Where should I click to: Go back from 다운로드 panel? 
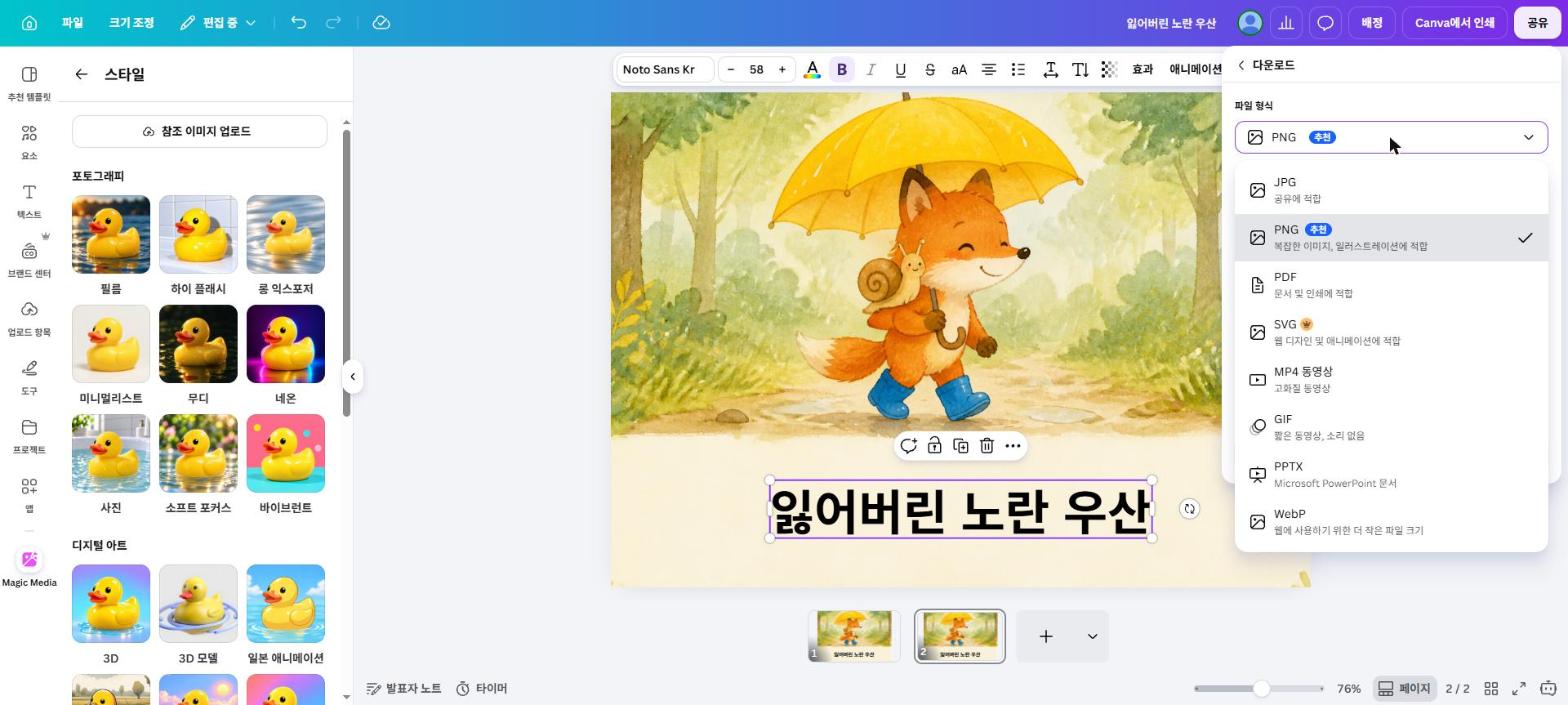1241,65
